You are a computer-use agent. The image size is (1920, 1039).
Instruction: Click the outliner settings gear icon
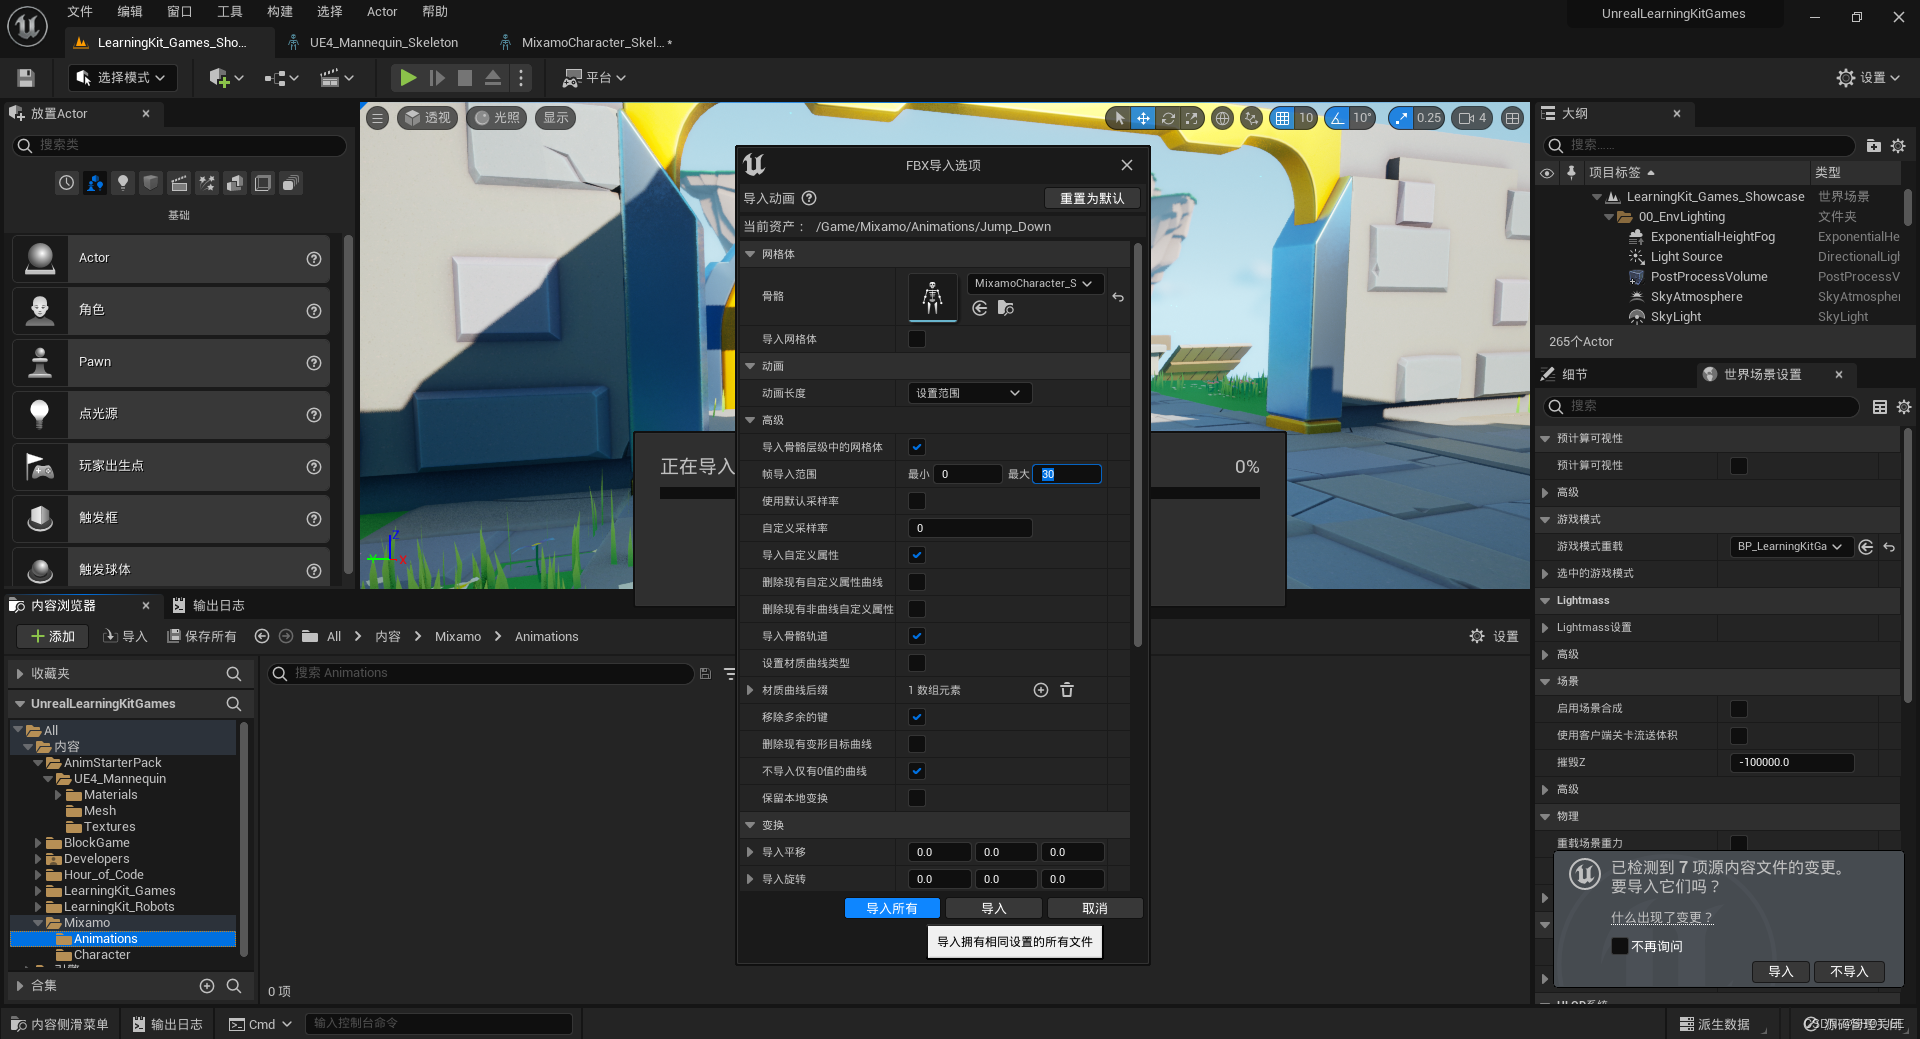[1898, 145]
